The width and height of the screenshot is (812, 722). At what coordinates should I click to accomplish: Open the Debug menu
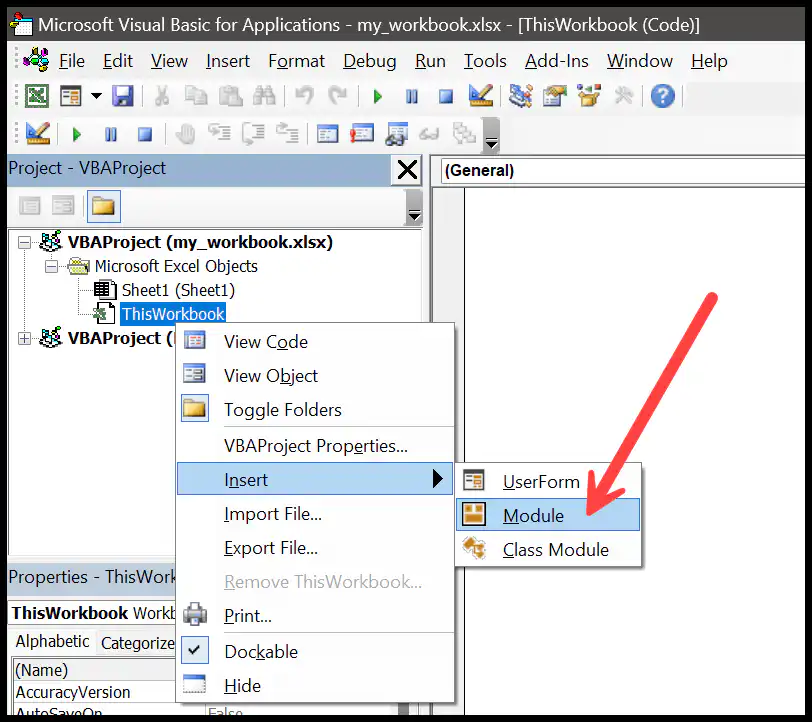pyautogui.click(x=370, y=61)
